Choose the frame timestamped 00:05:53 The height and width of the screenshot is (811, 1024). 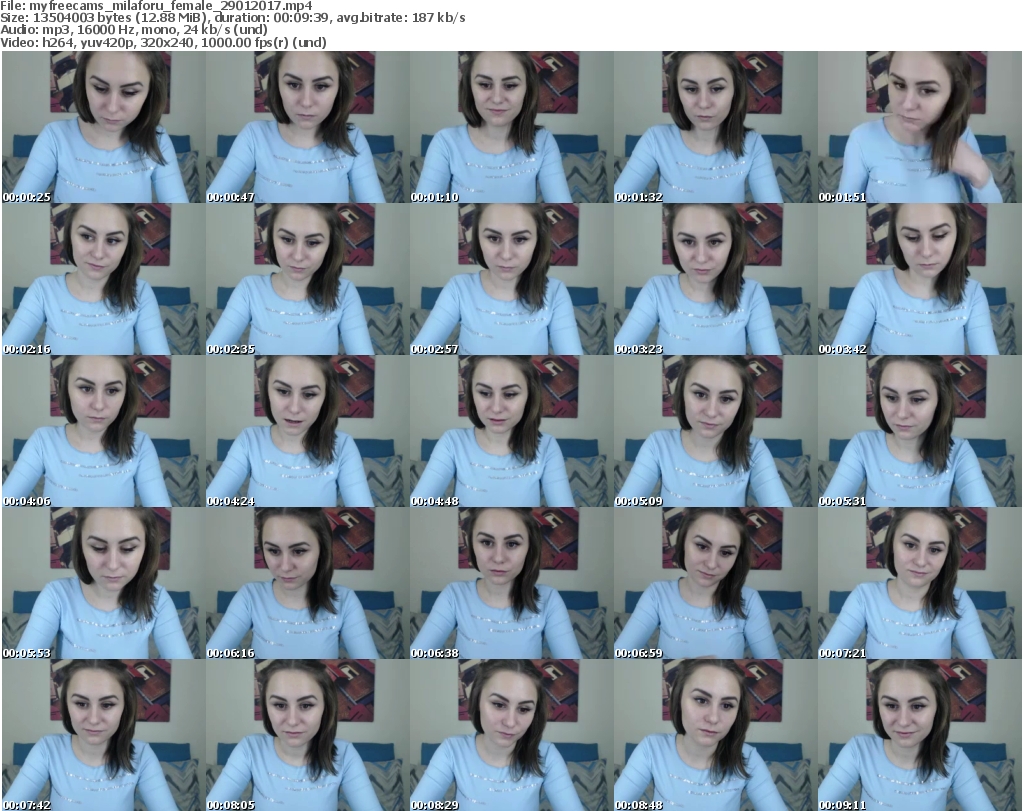(x=104, y=583)
